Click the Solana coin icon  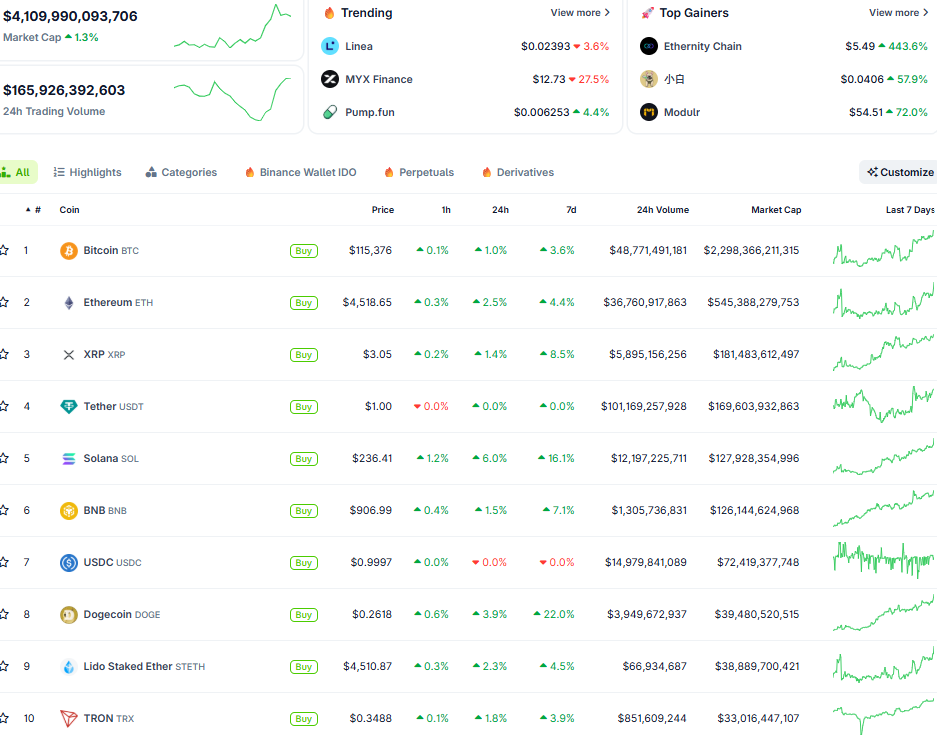[x=68, y=458]
